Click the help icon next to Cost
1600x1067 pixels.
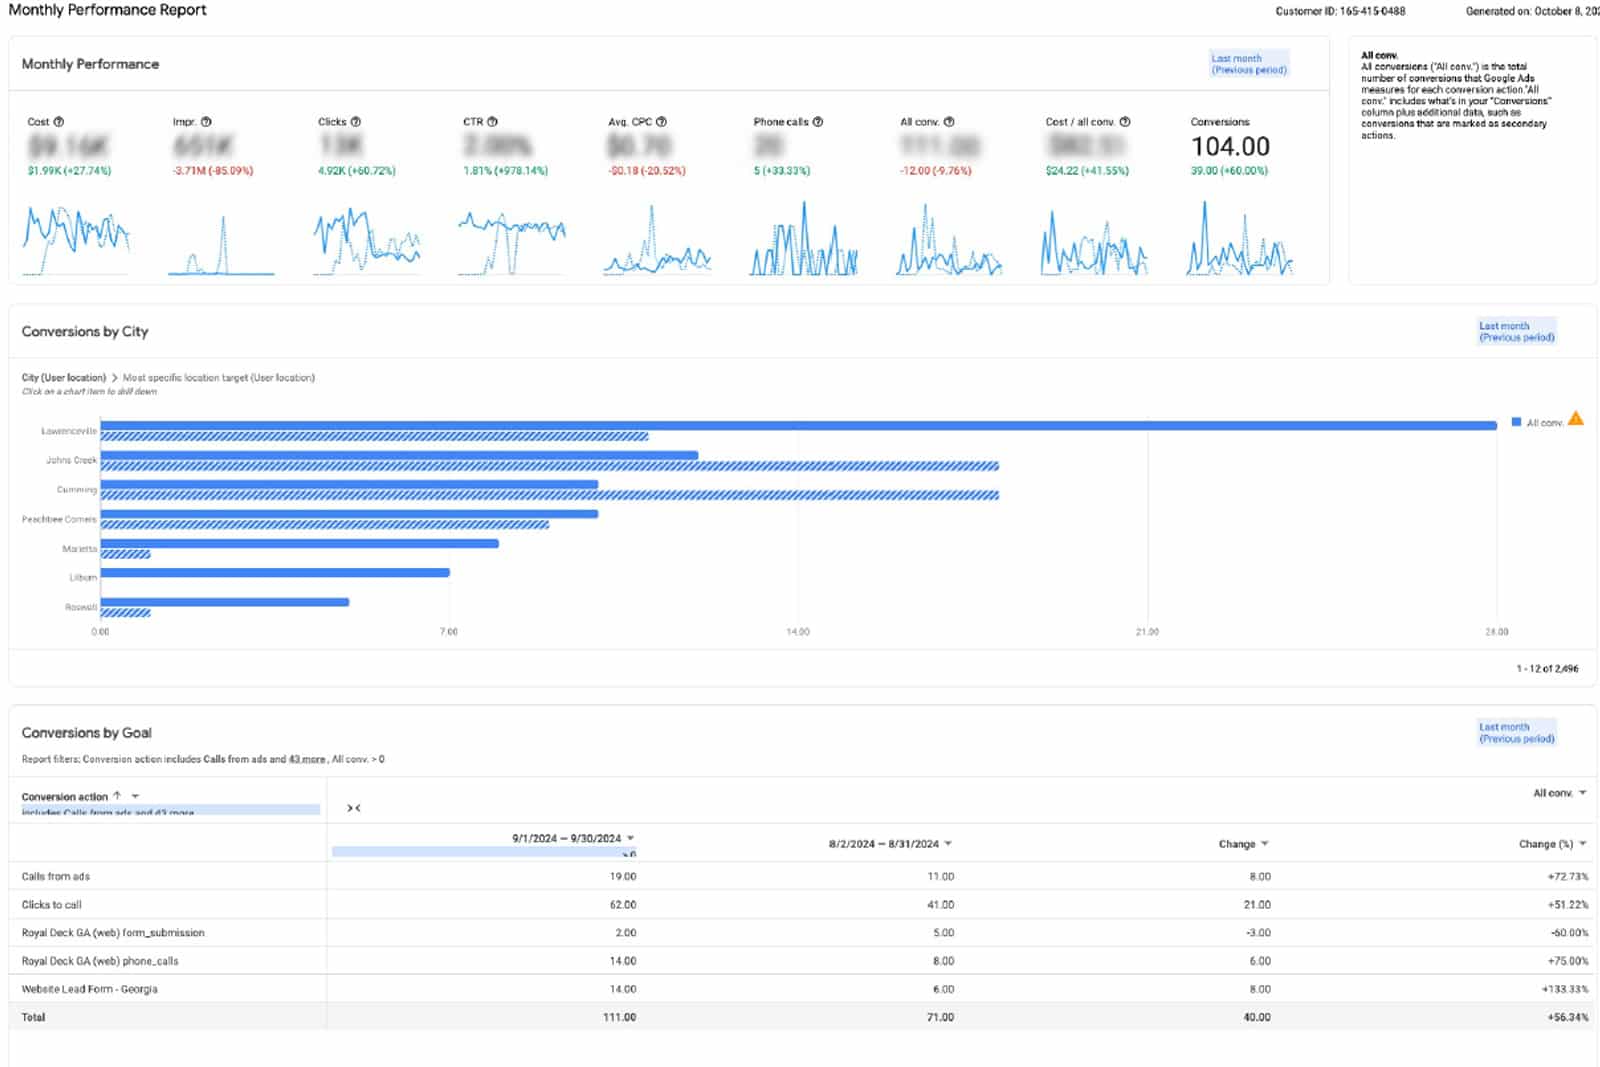coord(59,122)
